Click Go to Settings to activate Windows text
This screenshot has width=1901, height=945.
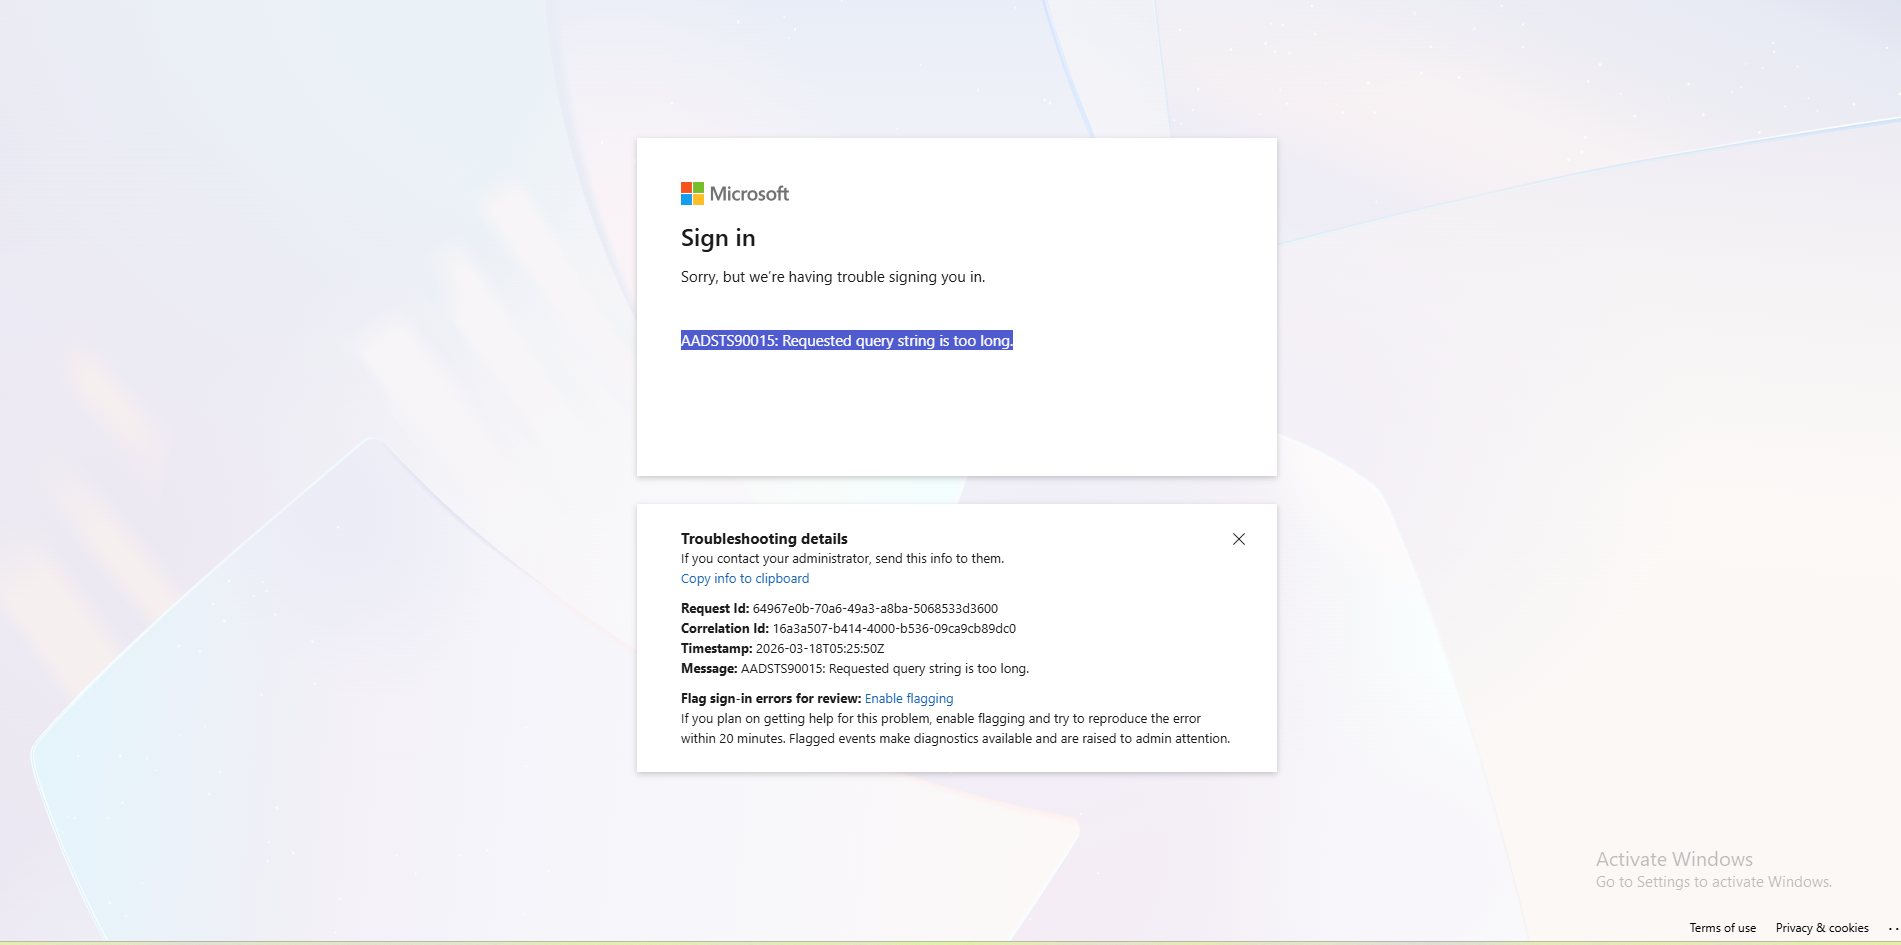click(x=1713, y=882)
